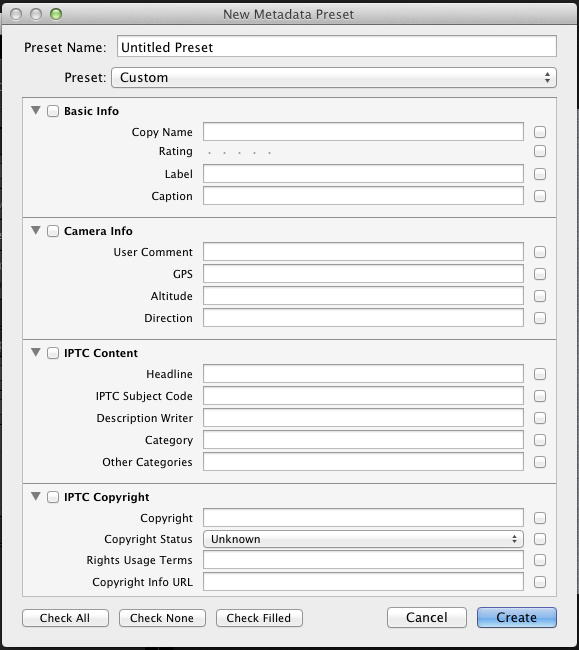Open the Copyright Status dropdown

tap(363, 539)
